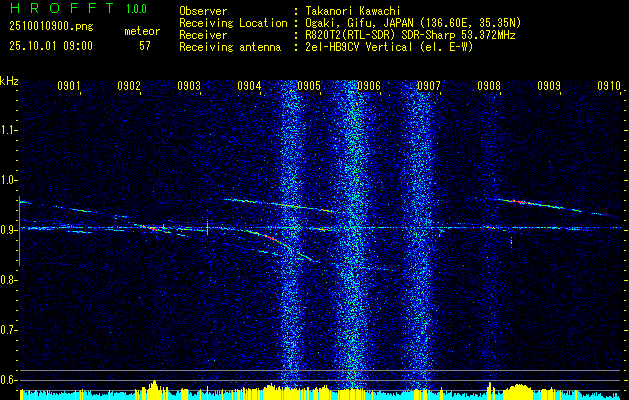Click the bright red echo near 0908
This screenshot has width=629, height=400.
(x=519, y=201)
